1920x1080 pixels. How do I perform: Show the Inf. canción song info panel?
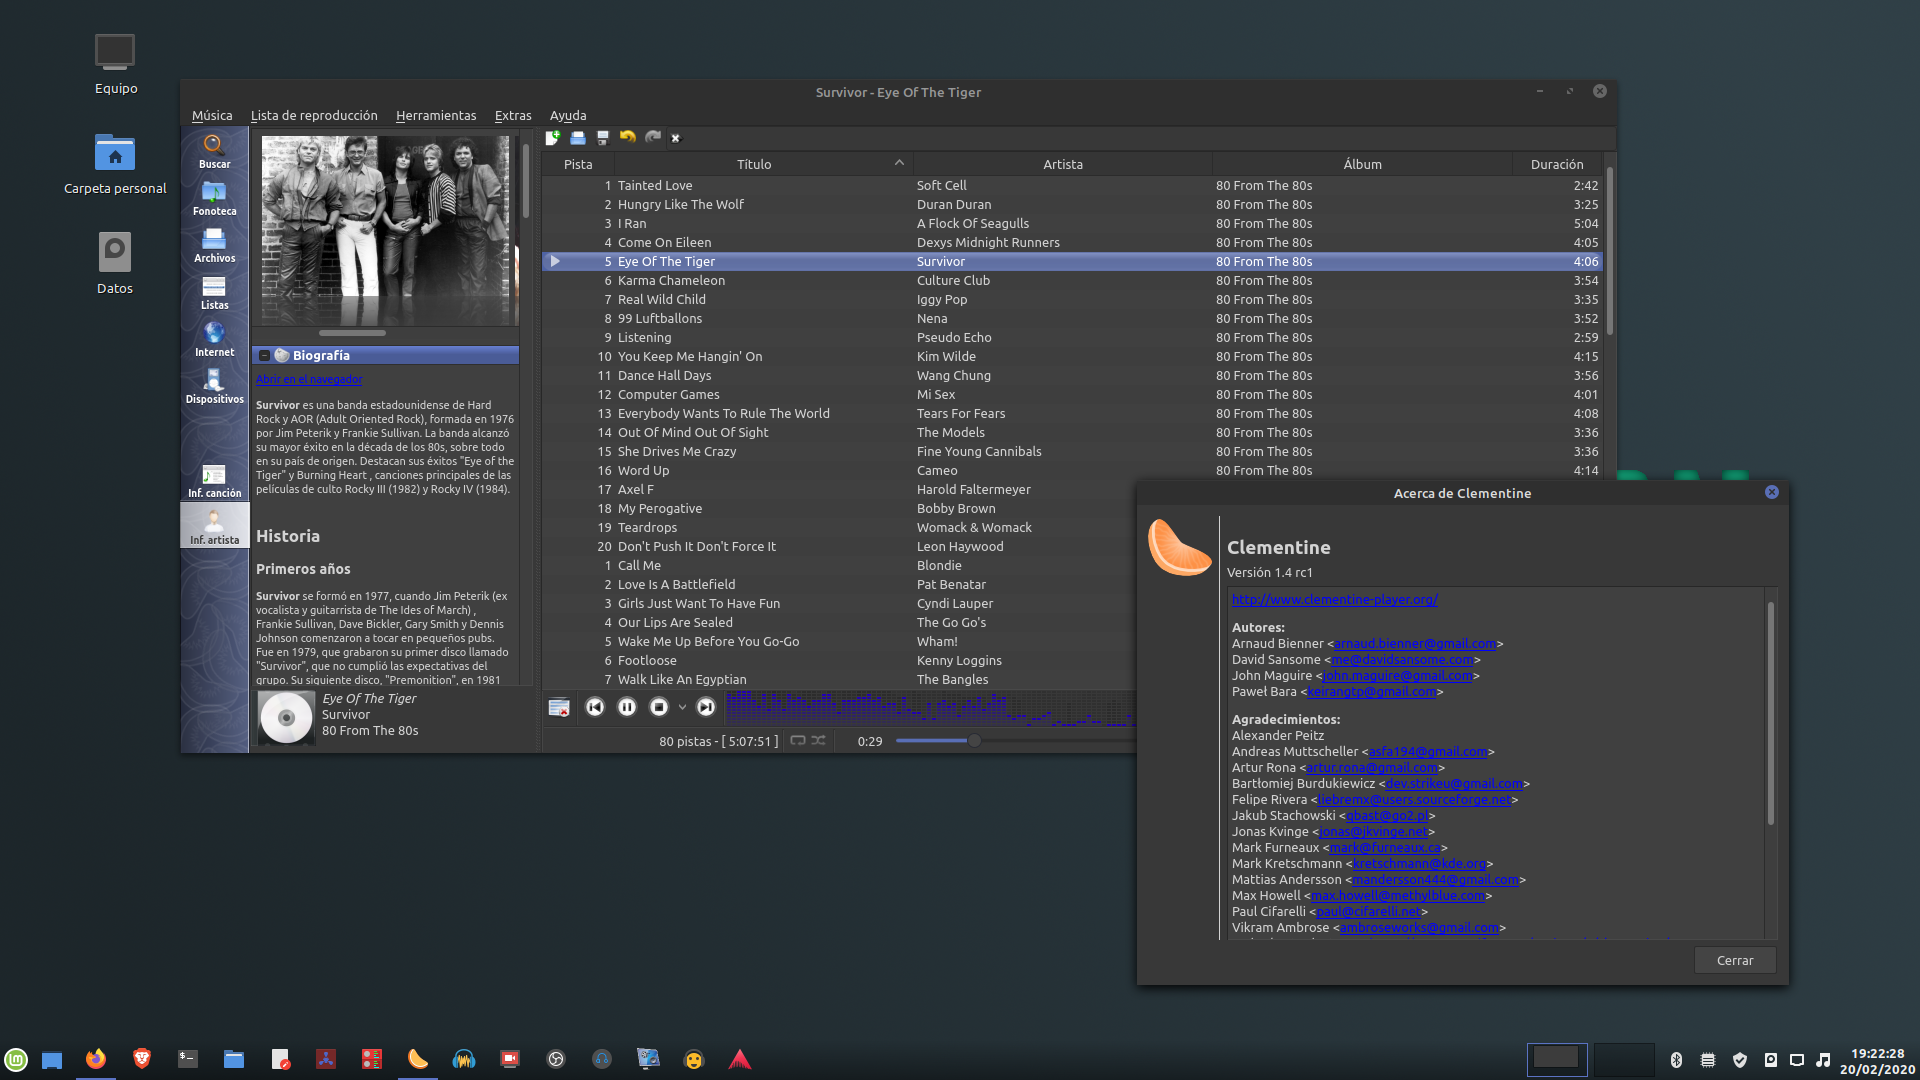(214, 480)
